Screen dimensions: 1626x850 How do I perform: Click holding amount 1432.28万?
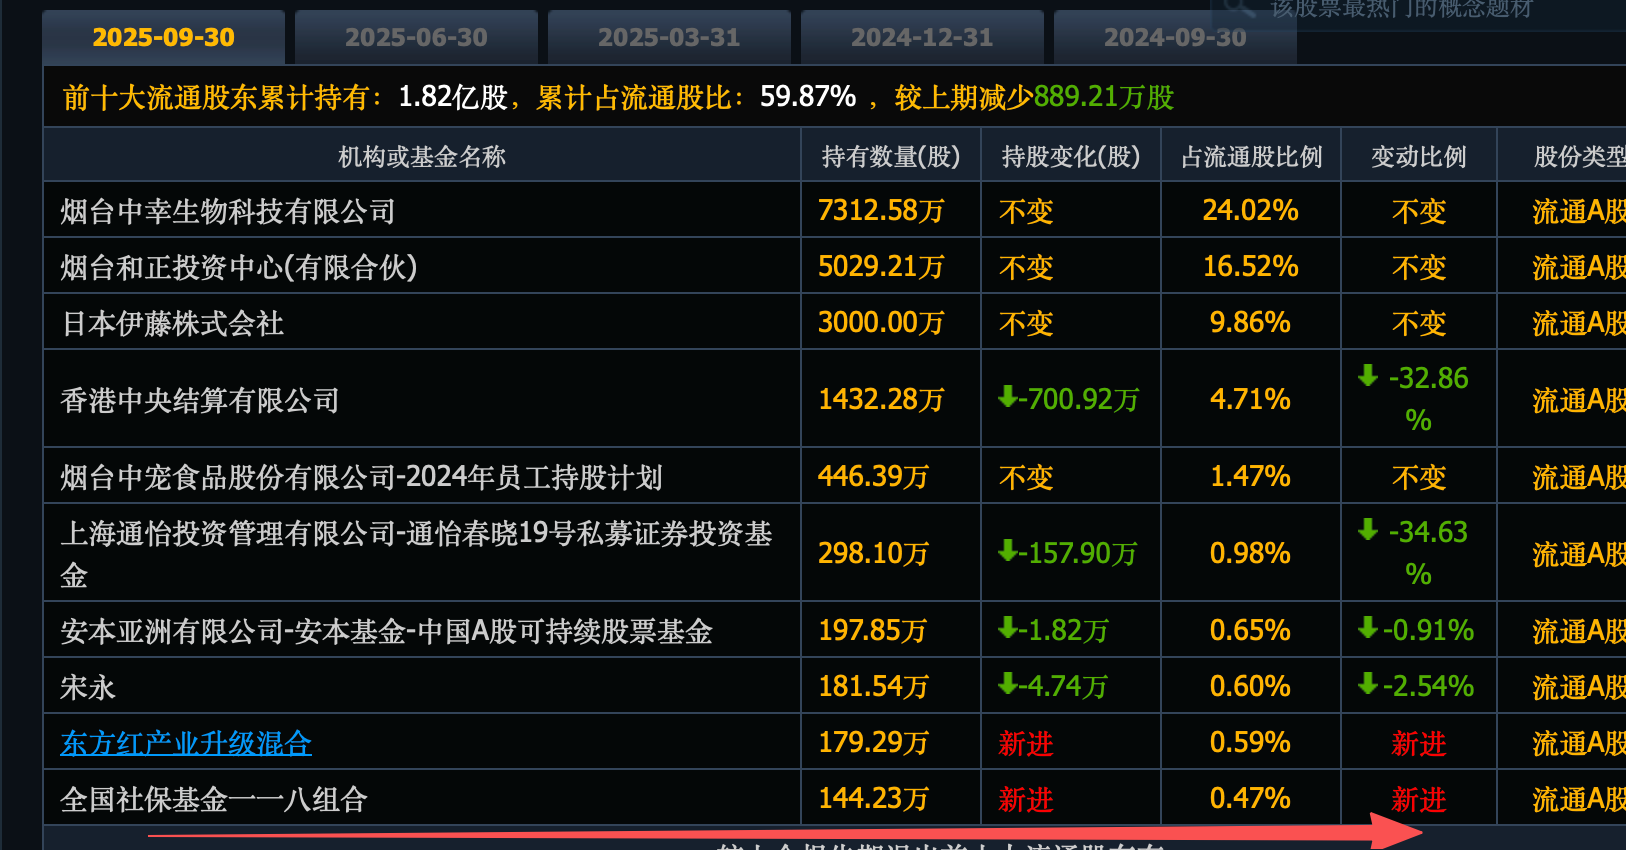point(881,399)
